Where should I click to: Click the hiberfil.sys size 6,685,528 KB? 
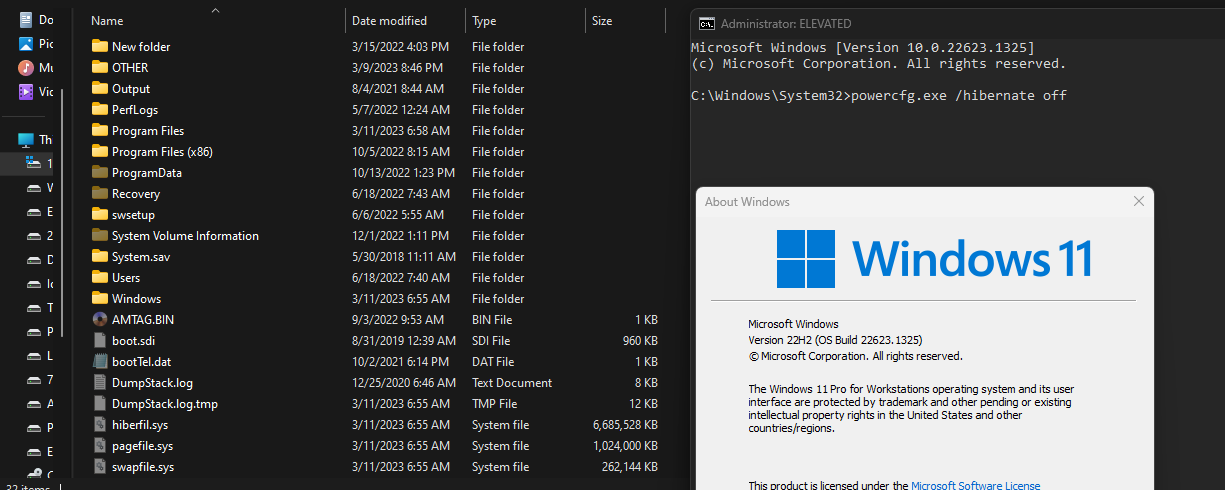pos(623,424)
